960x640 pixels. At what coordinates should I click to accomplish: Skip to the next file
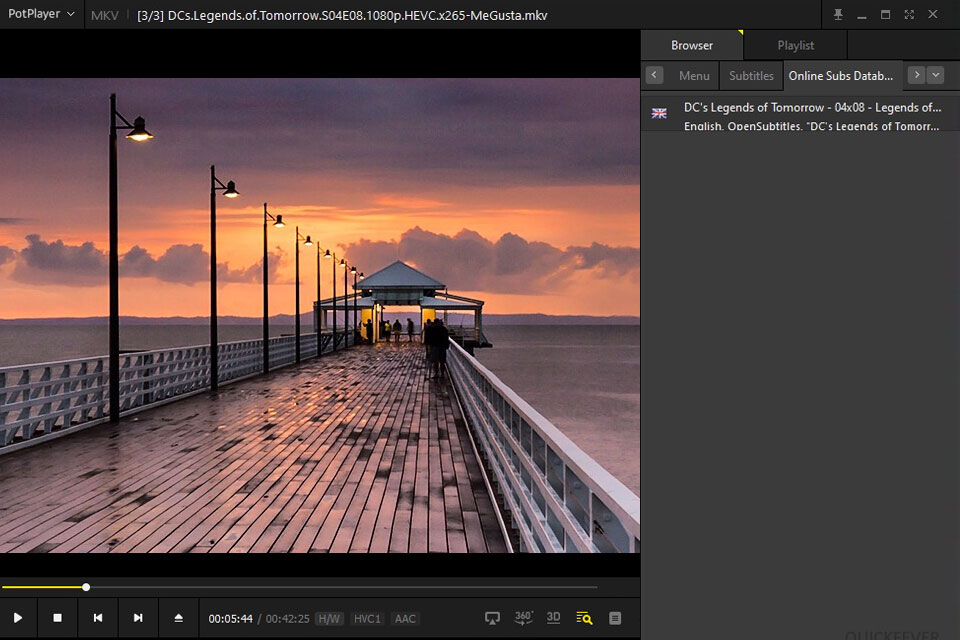pyautogui.click(x=138, y=618)
